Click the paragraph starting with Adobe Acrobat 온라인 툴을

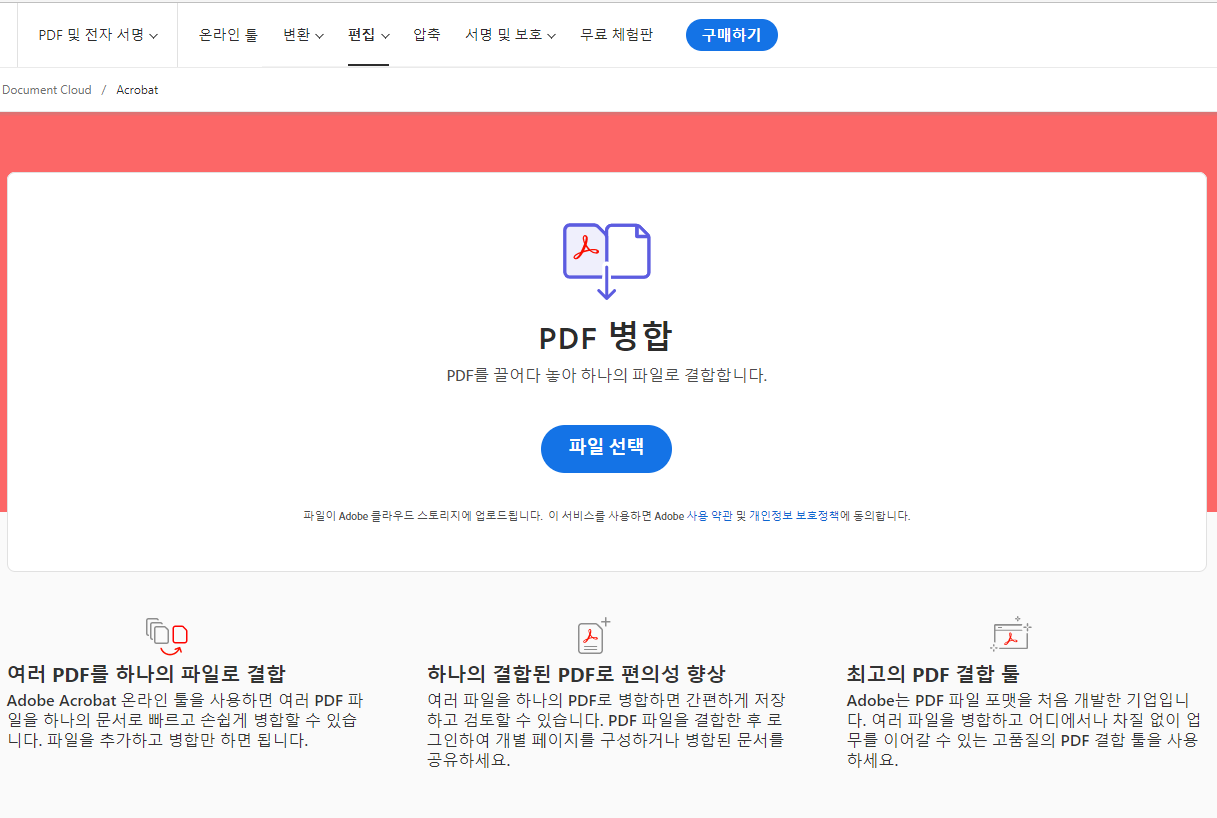click(186, 720)
